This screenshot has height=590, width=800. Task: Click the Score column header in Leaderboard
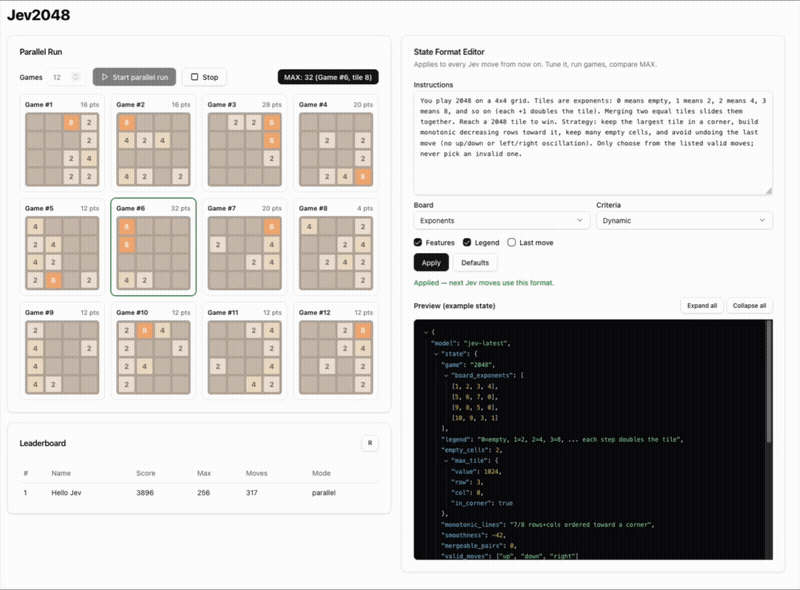tap(145, 473)
